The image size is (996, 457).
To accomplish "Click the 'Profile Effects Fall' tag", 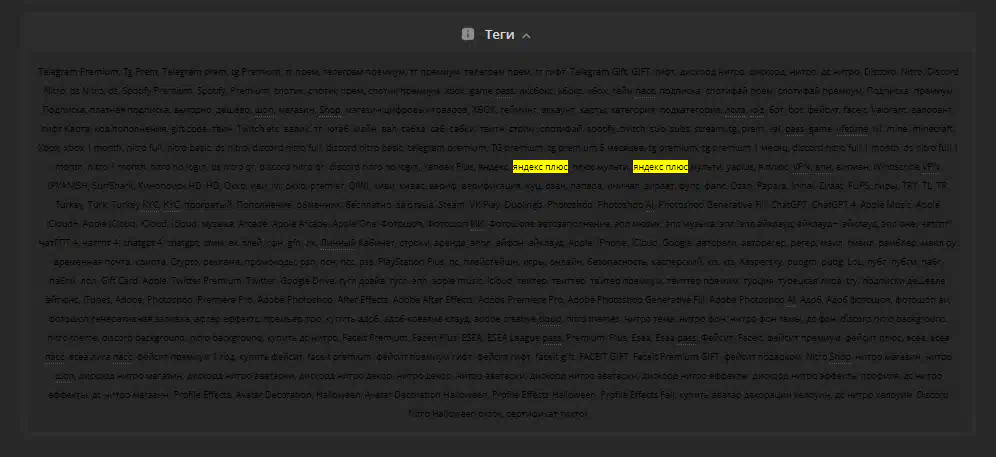I will tap(638, 395).
